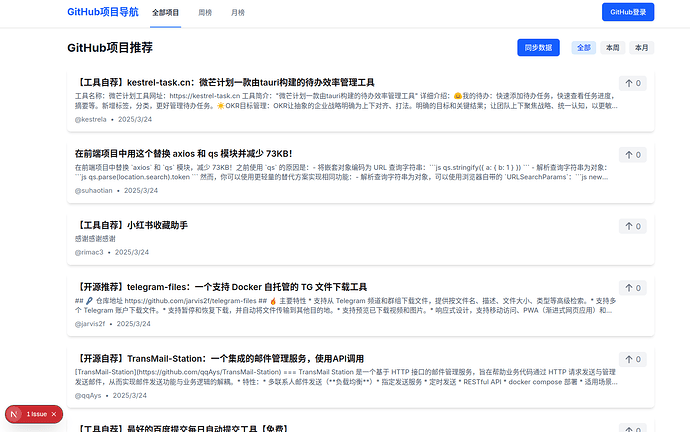Switch to the 周榜 tab
Image resolution: width=690 pixels, height=432 pixels.
point(205,13)
